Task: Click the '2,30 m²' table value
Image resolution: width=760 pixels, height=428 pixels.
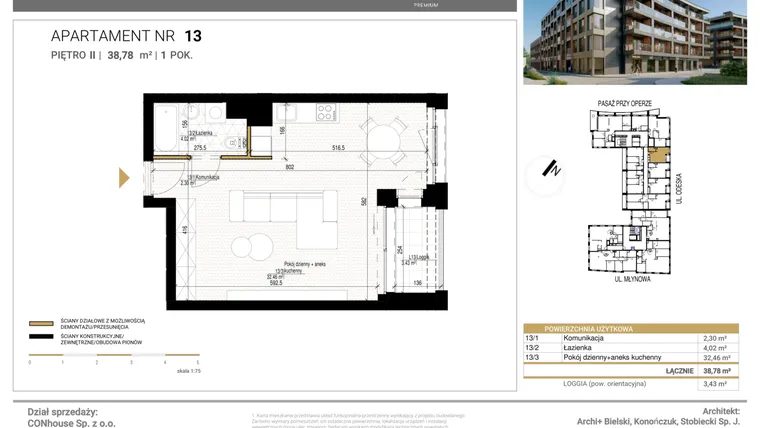Action: (715, 338)
